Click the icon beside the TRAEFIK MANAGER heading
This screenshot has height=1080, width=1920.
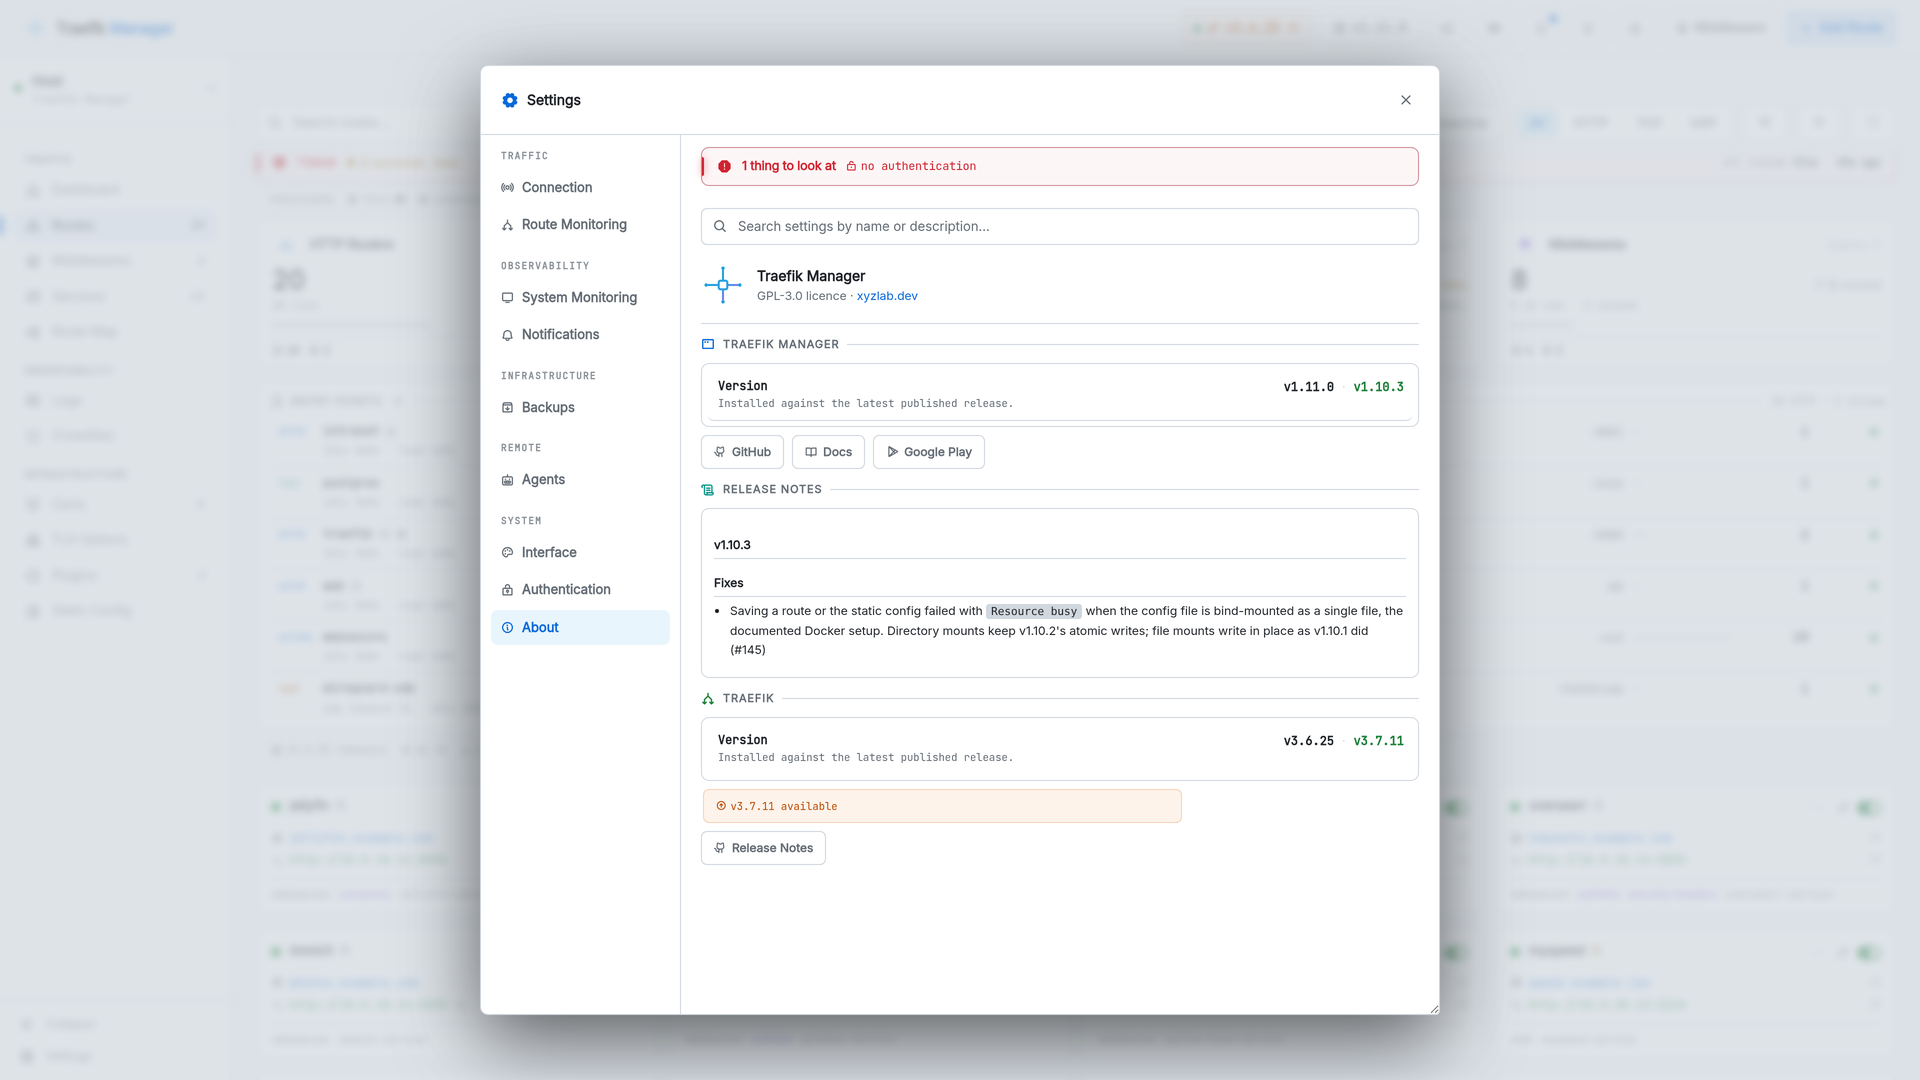708,344
